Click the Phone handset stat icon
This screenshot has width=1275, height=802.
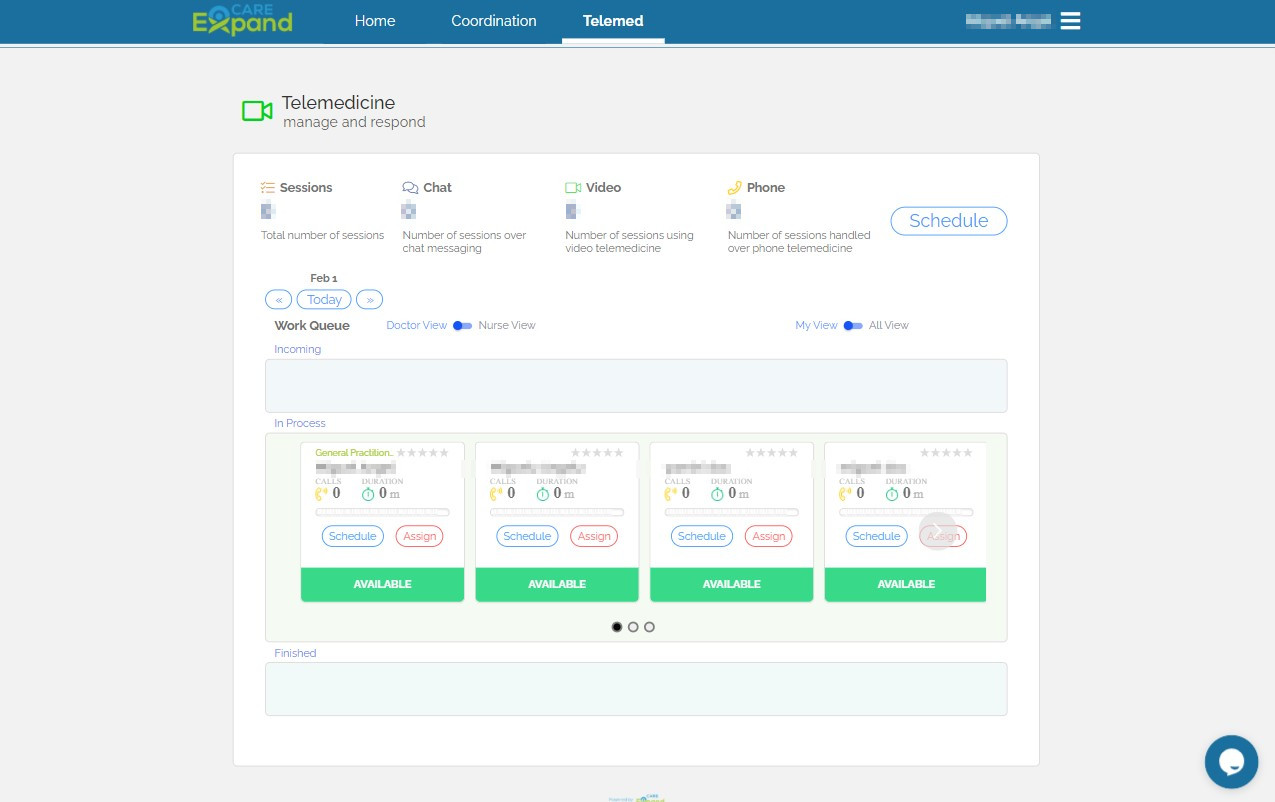(x=734, y=188)
